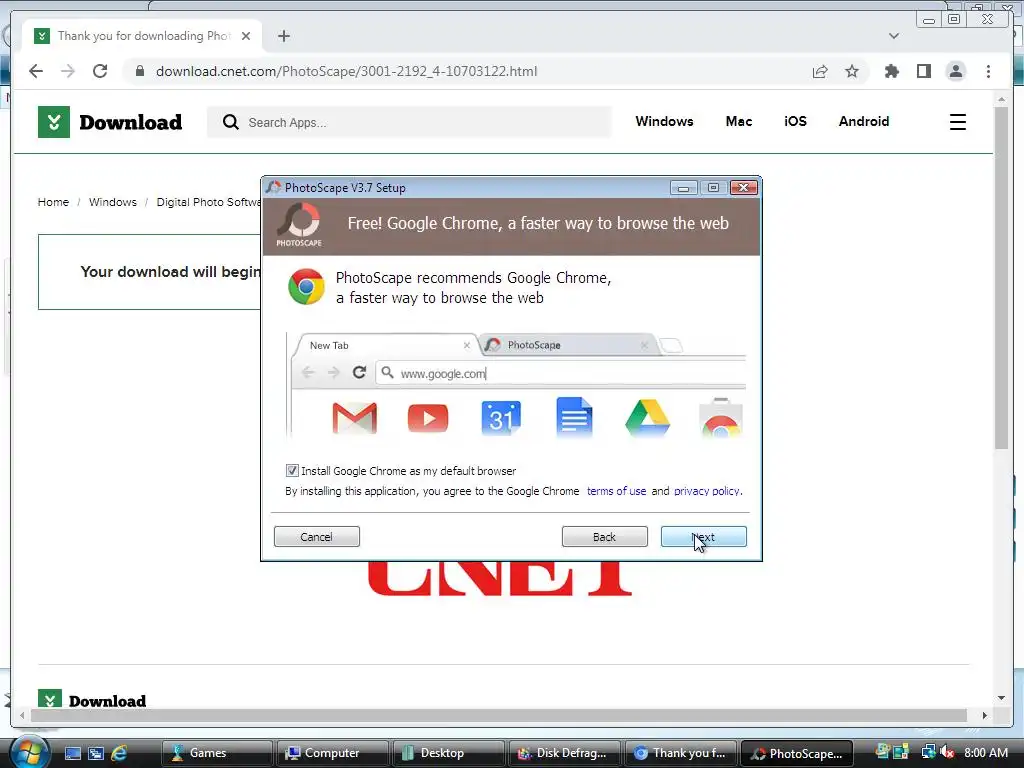Image resolution: width=1024 pixels, height=768 pixels.
Task: Click the horizontal scrollbar thumb
Action: click(x=498, y=715)
